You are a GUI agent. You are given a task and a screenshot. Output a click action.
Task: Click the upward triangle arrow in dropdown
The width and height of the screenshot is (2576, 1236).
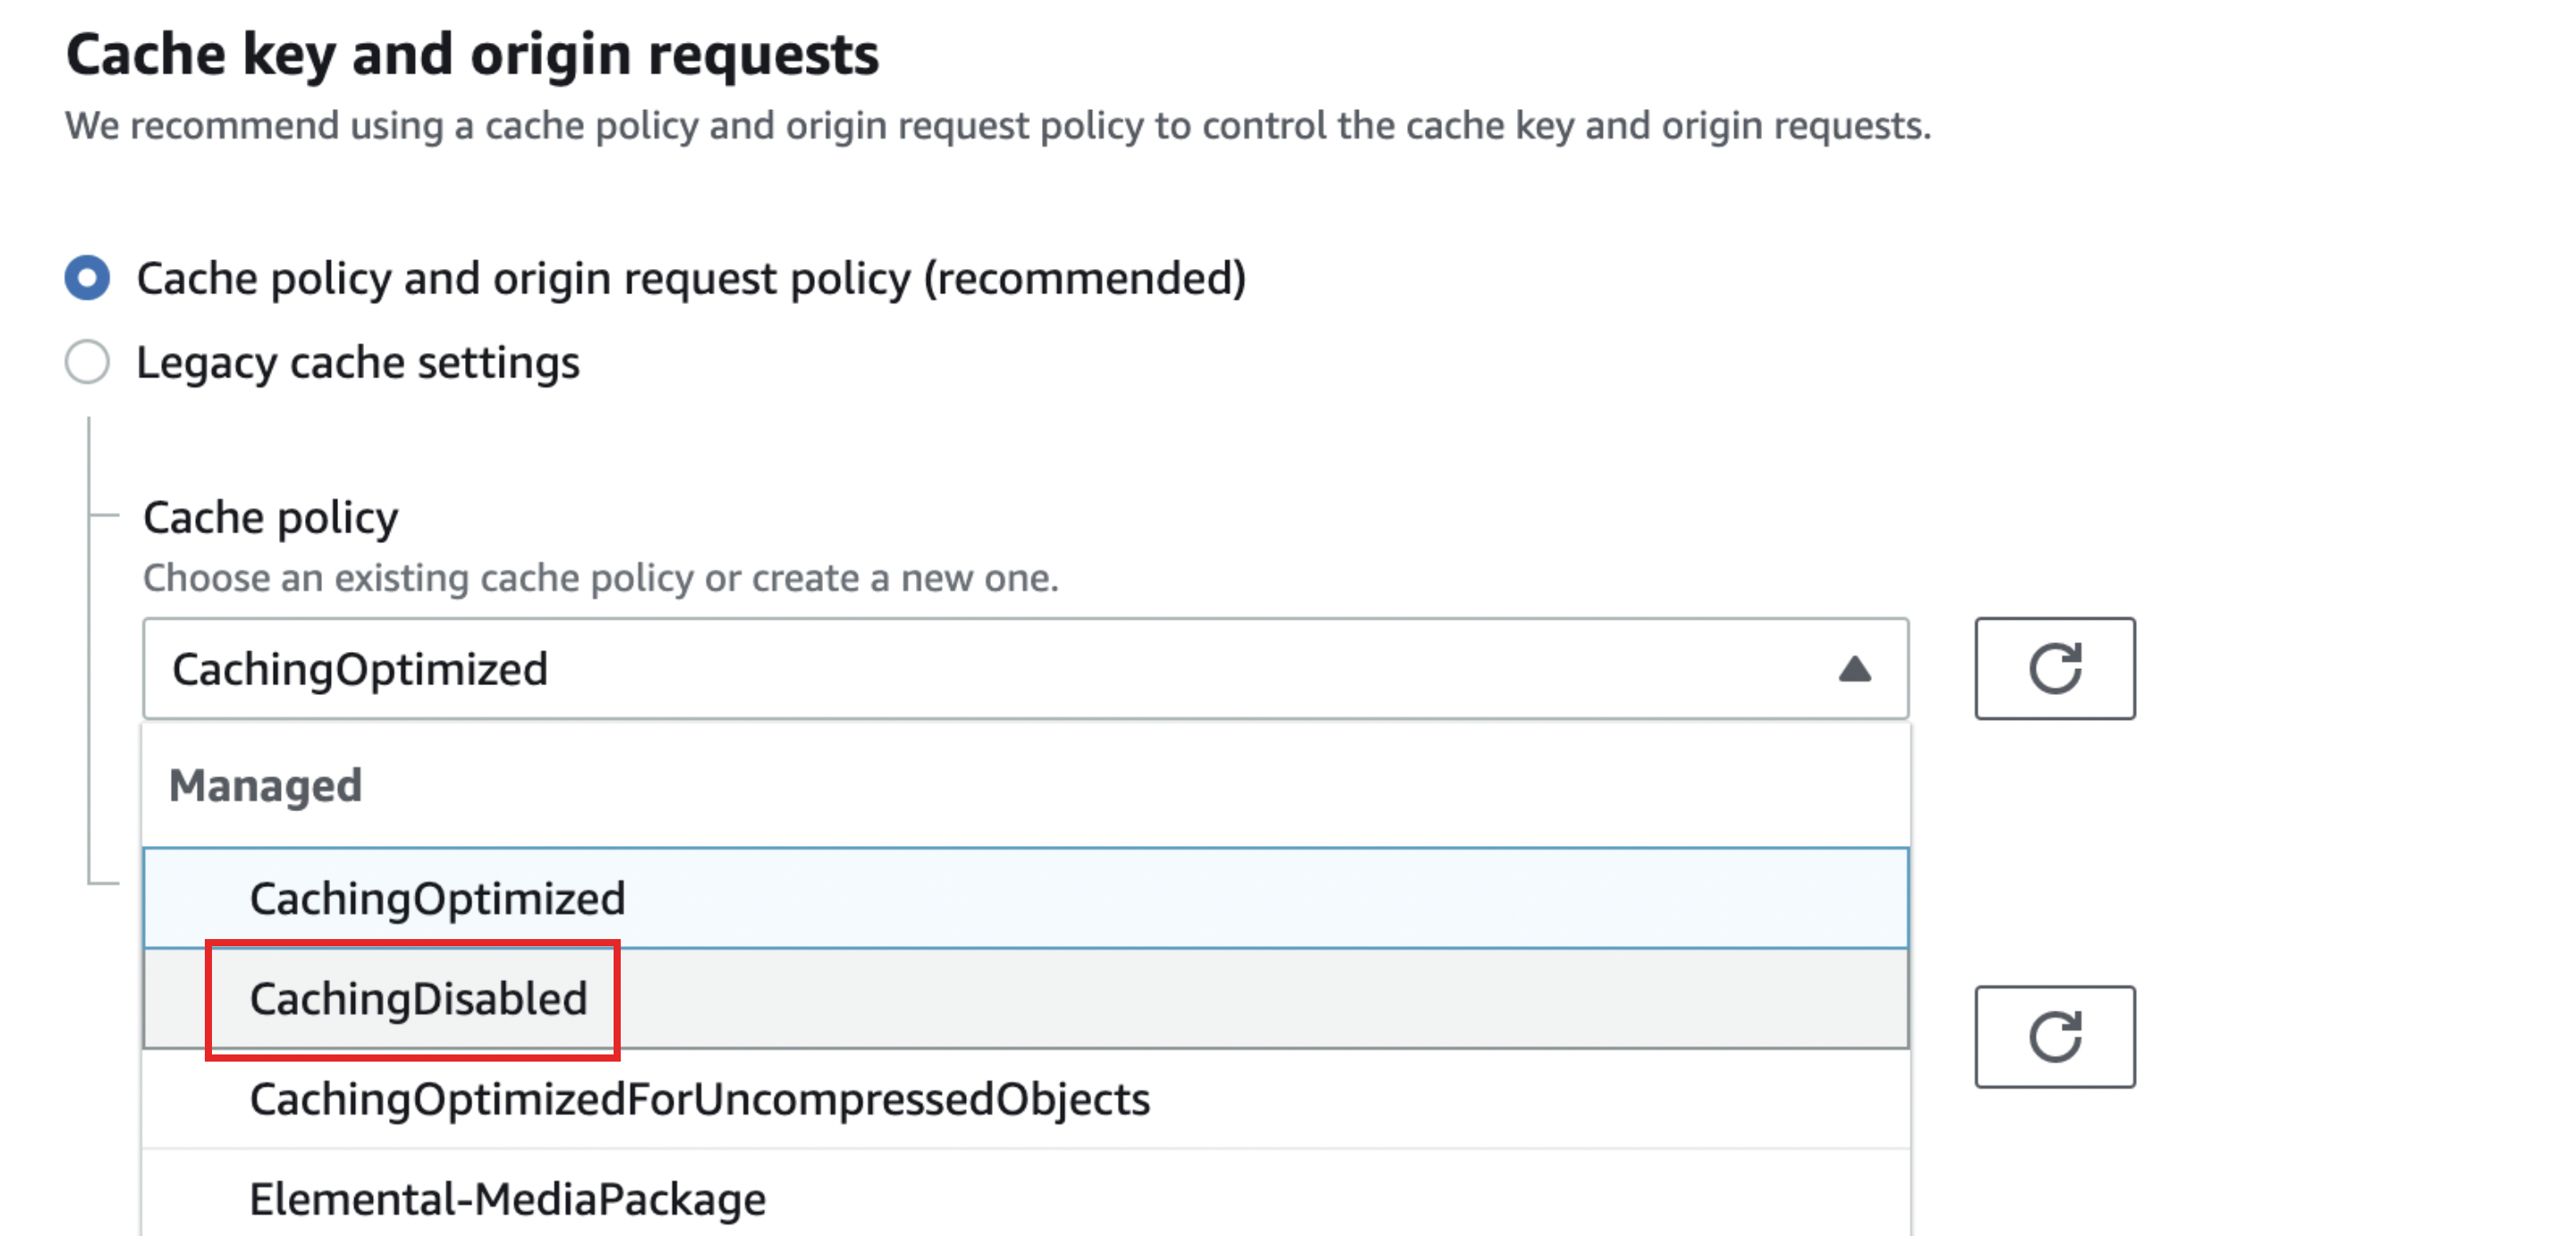[x=1854, y=668]
